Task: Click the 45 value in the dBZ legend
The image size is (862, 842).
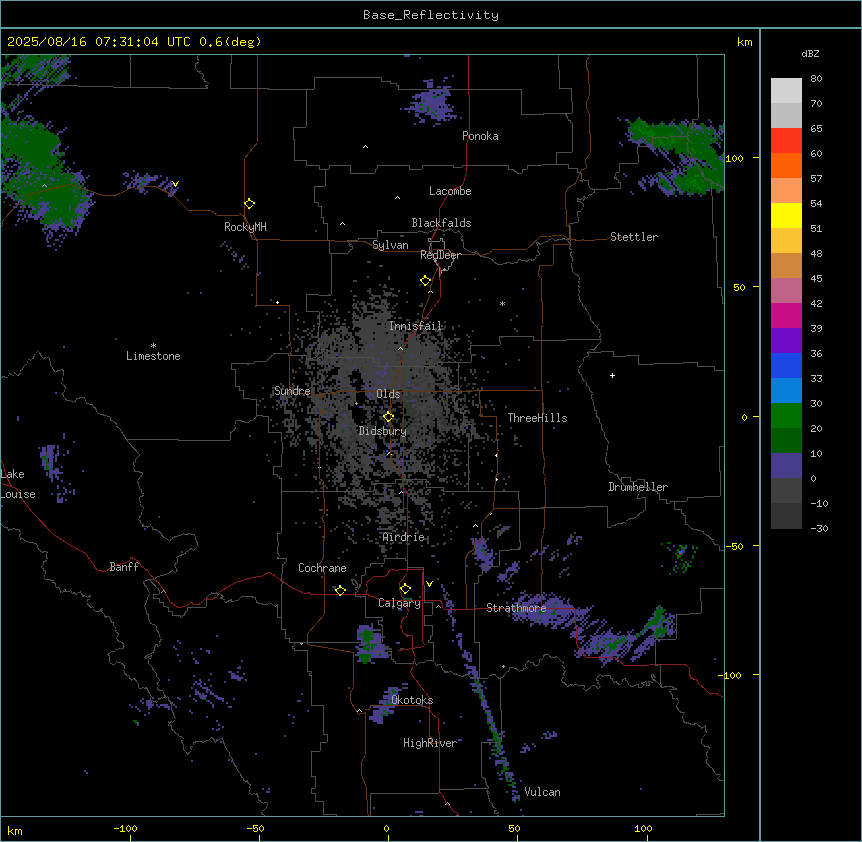Action: click(x=816, y=278)
